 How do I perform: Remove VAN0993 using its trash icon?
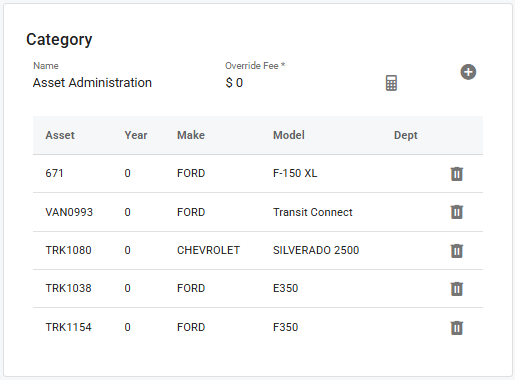tap(457, 212)
